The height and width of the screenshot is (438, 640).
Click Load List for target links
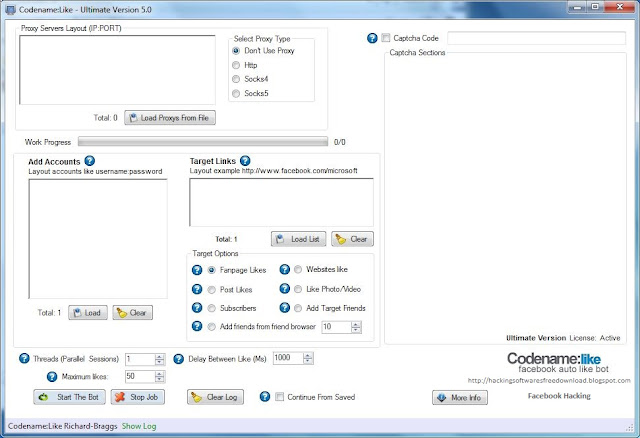[298, 239]
